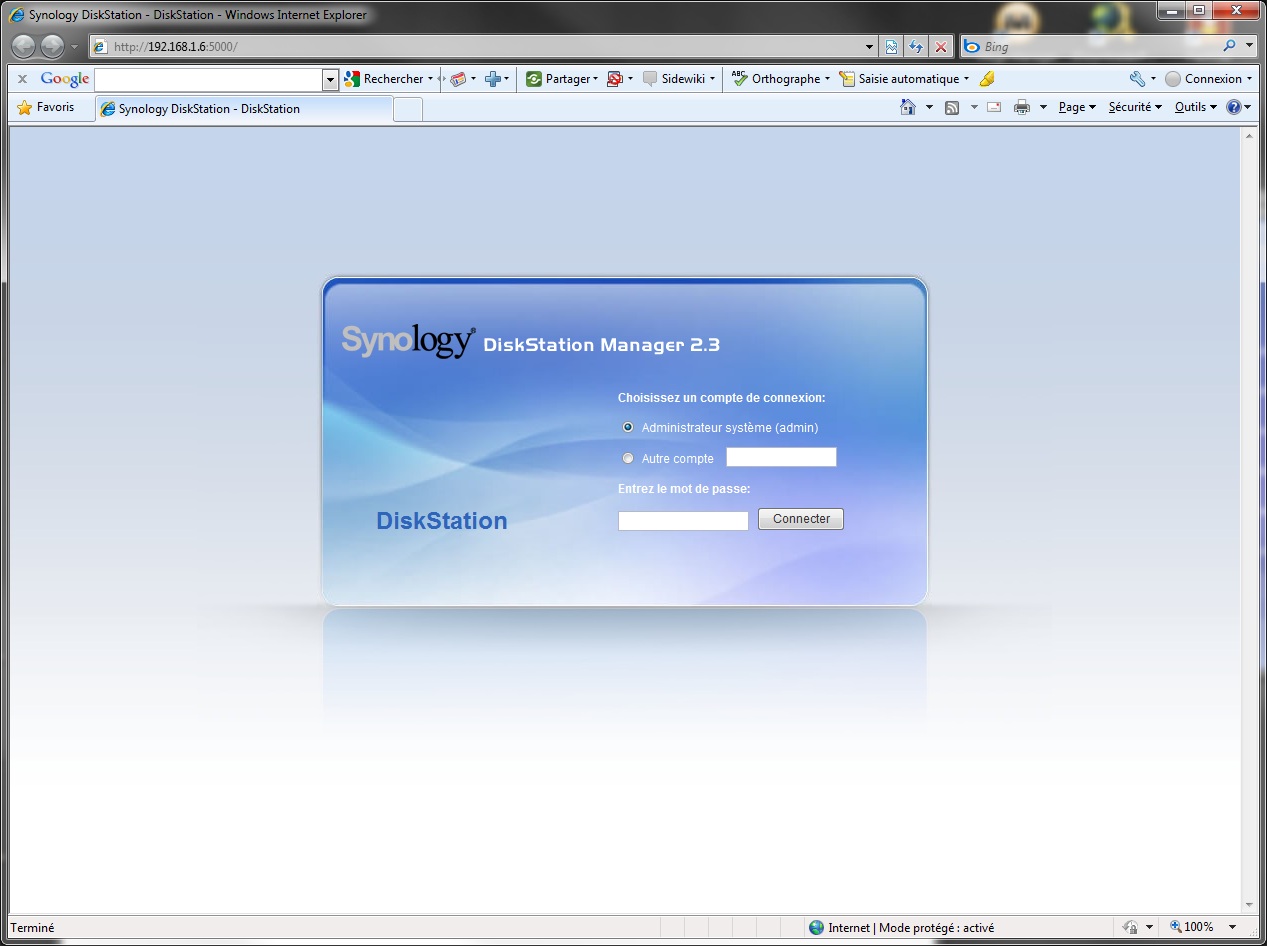
Task: Click the password input field
Action: pos(683,521)
